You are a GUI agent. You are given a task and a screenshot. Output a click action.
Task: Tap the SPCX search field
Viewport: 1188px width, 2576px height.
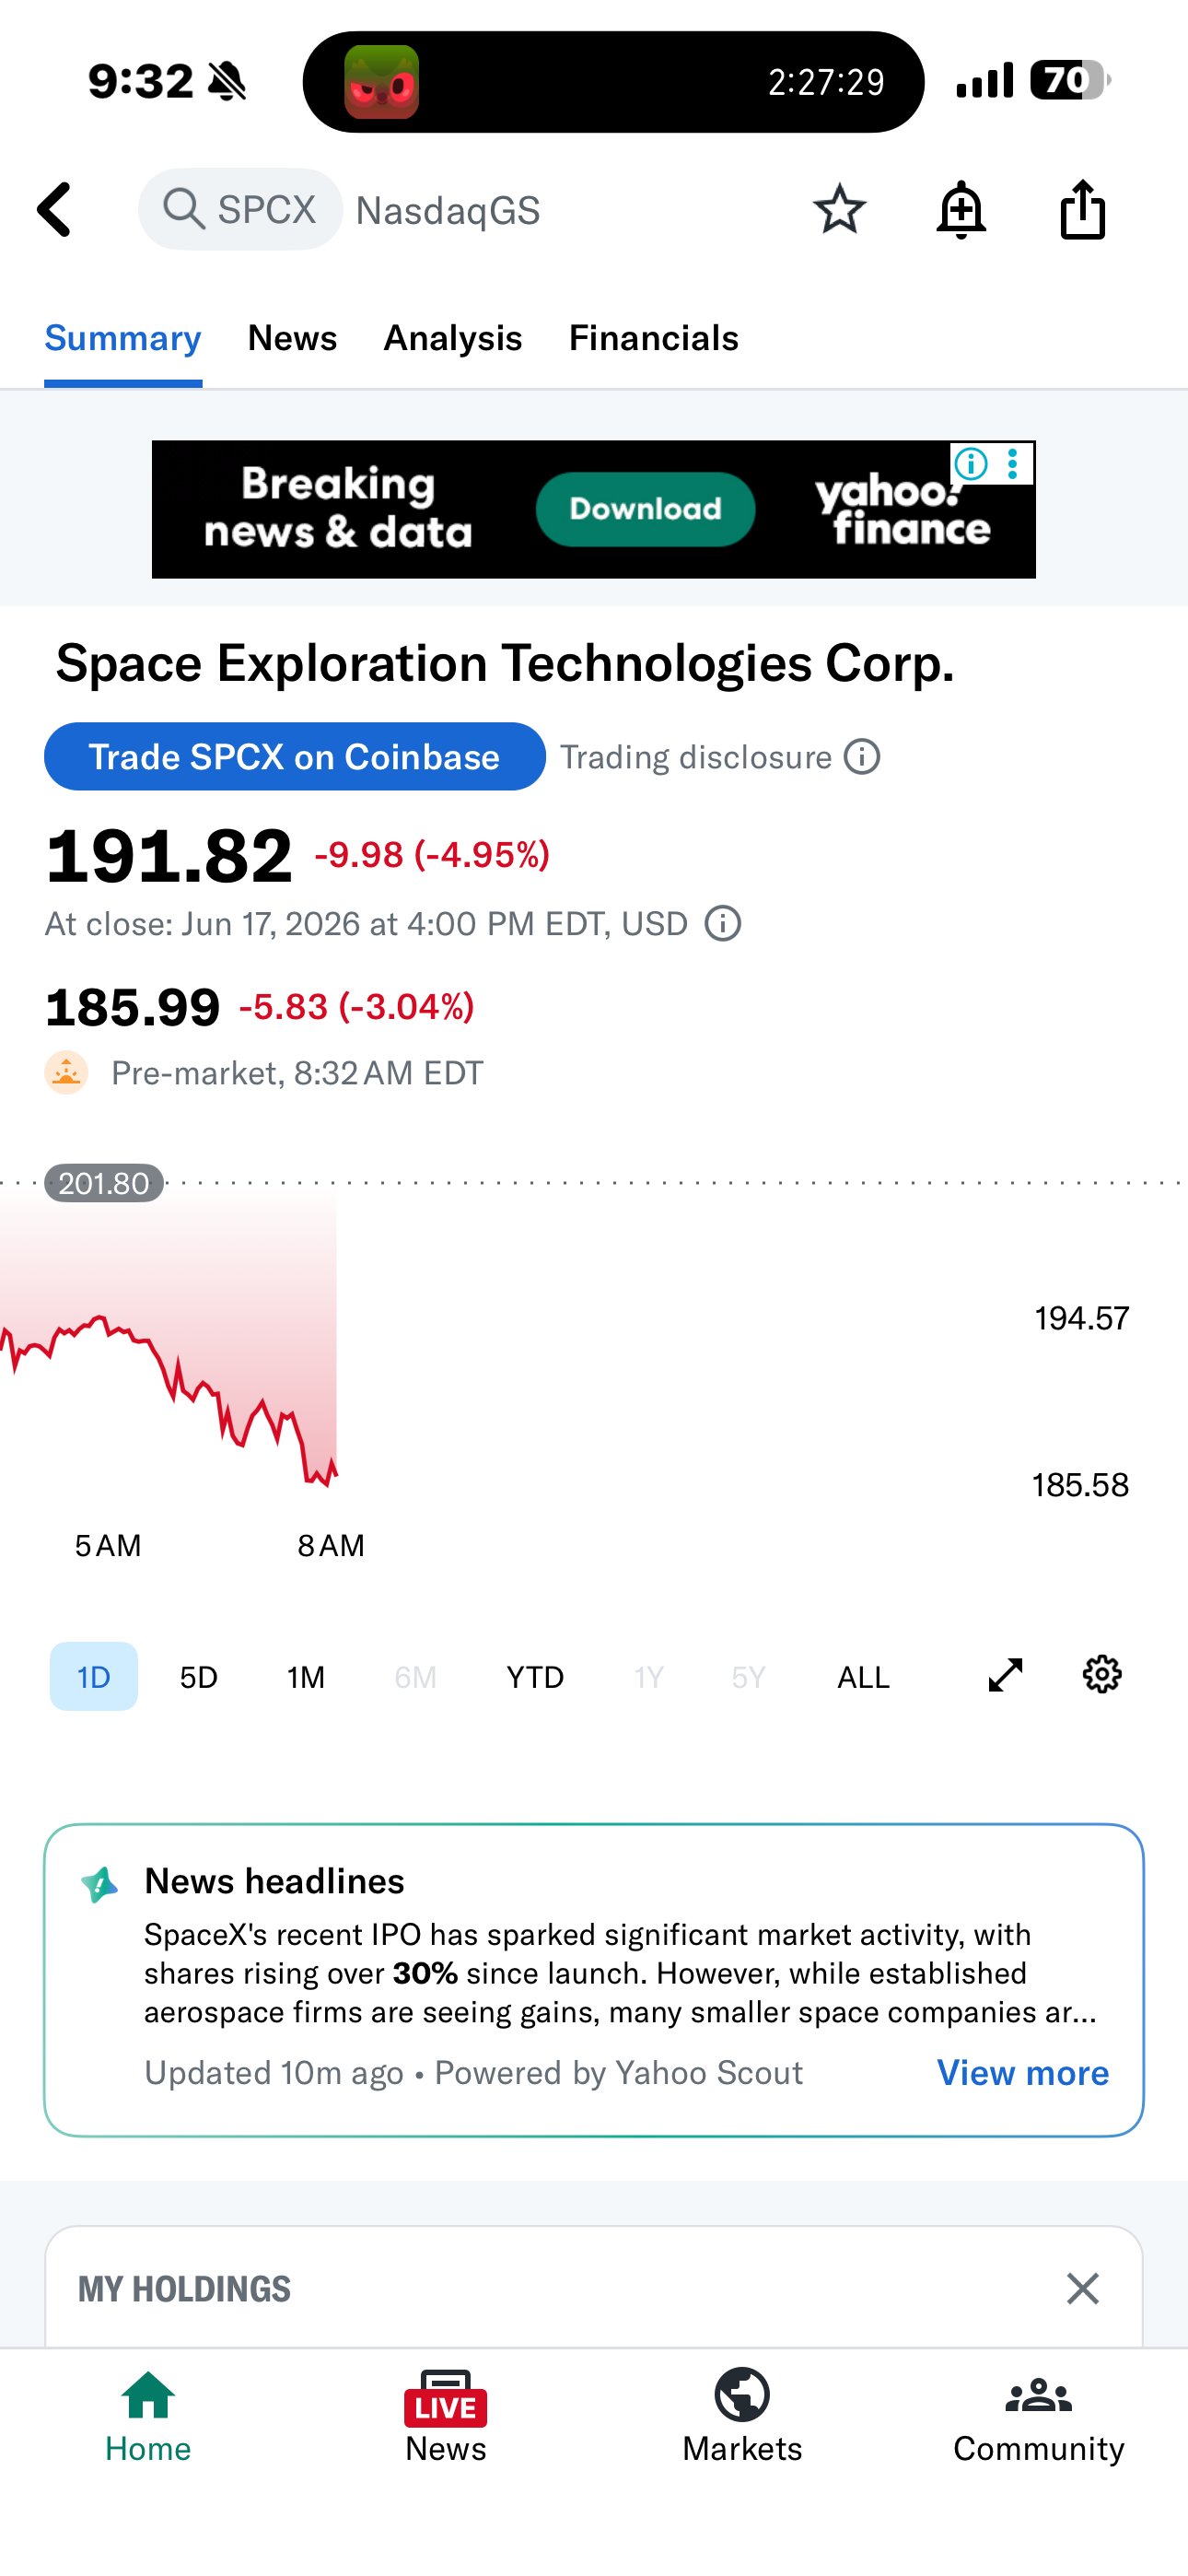[241, 210]
